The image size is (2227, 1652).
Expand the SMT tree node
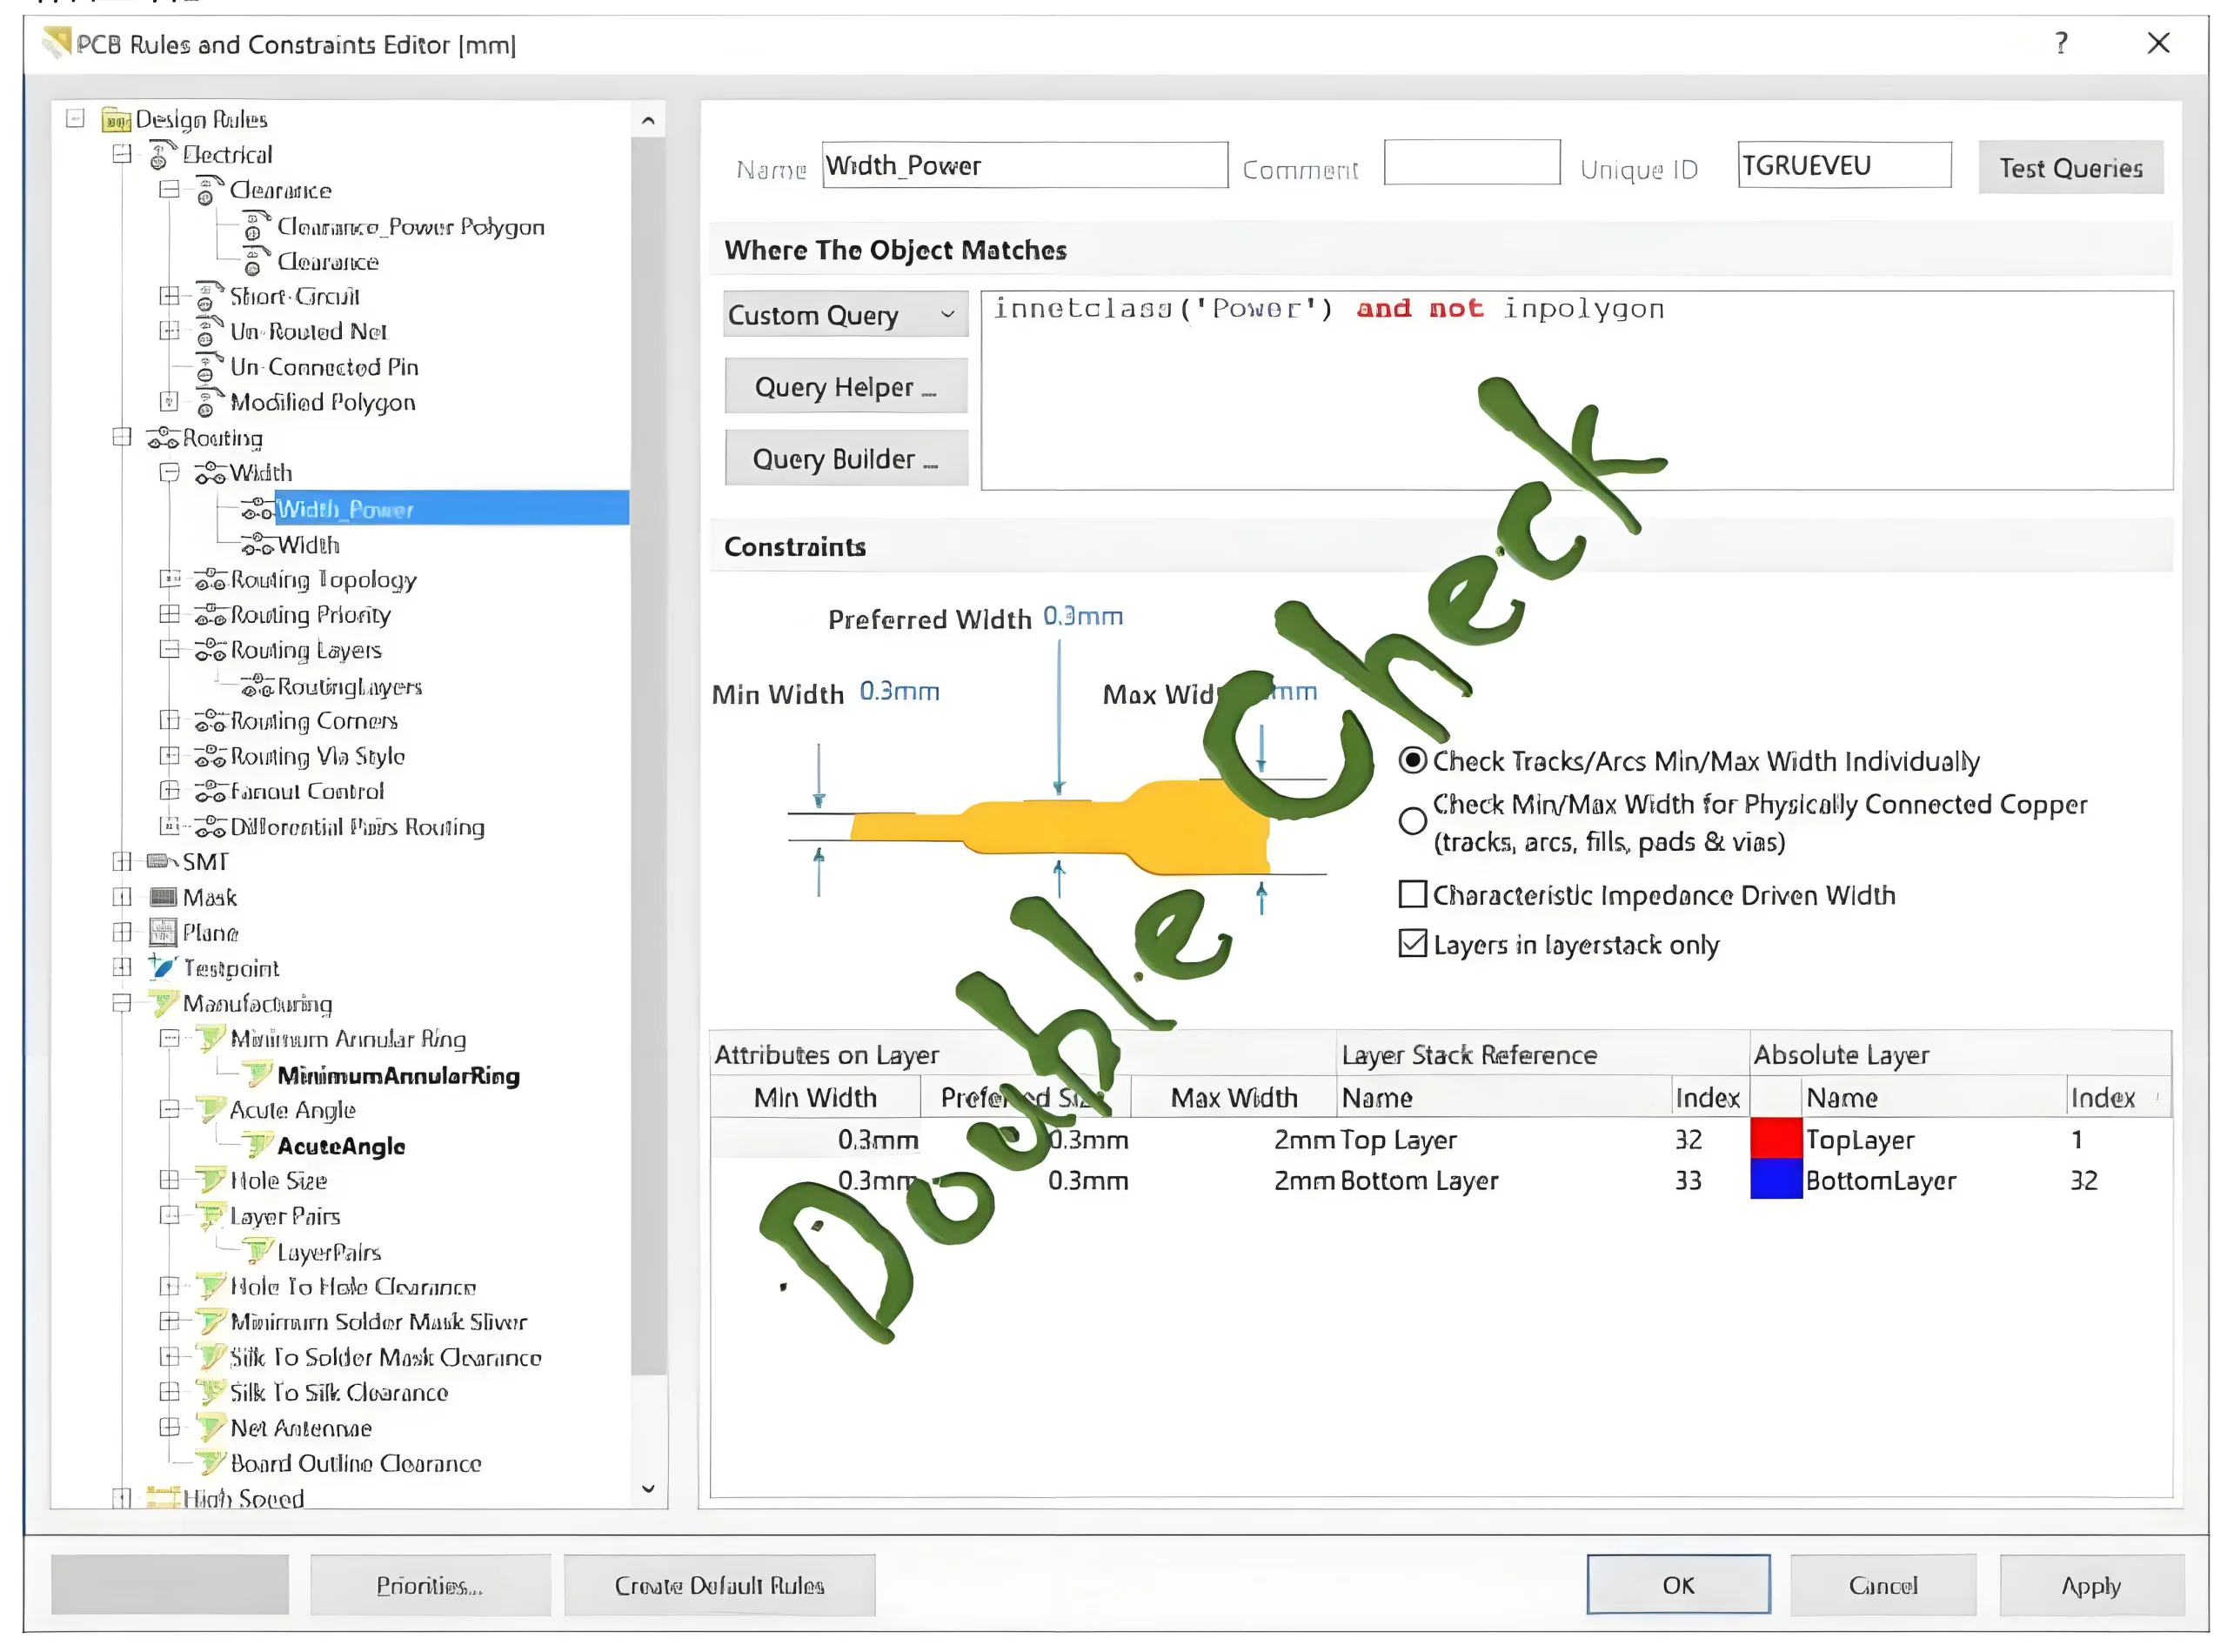pyautogui.click(x=122, y=861)
